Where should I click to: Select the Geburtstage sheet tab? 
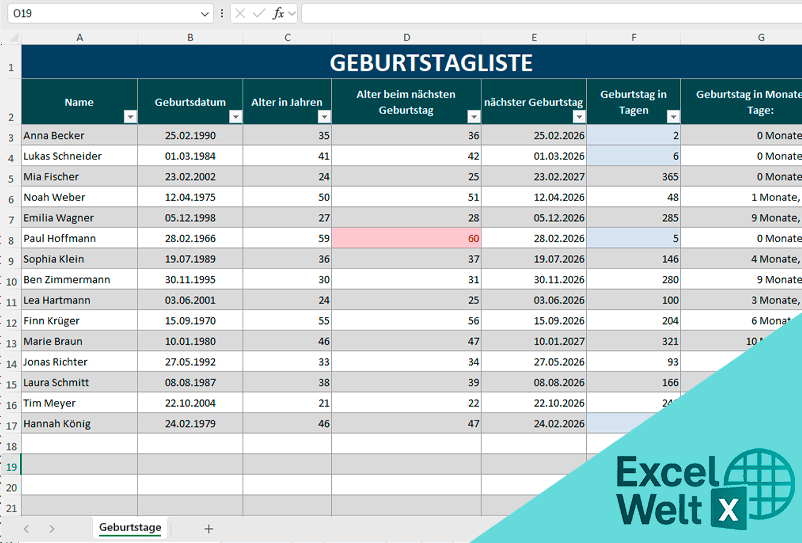[130, 528]
